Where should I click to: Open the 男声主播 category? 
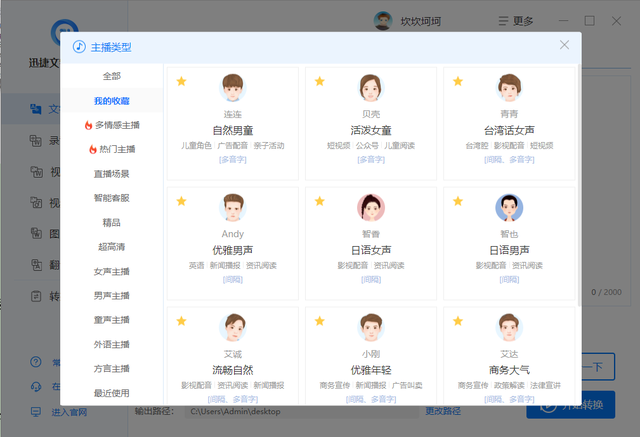[x=111, y=295]
